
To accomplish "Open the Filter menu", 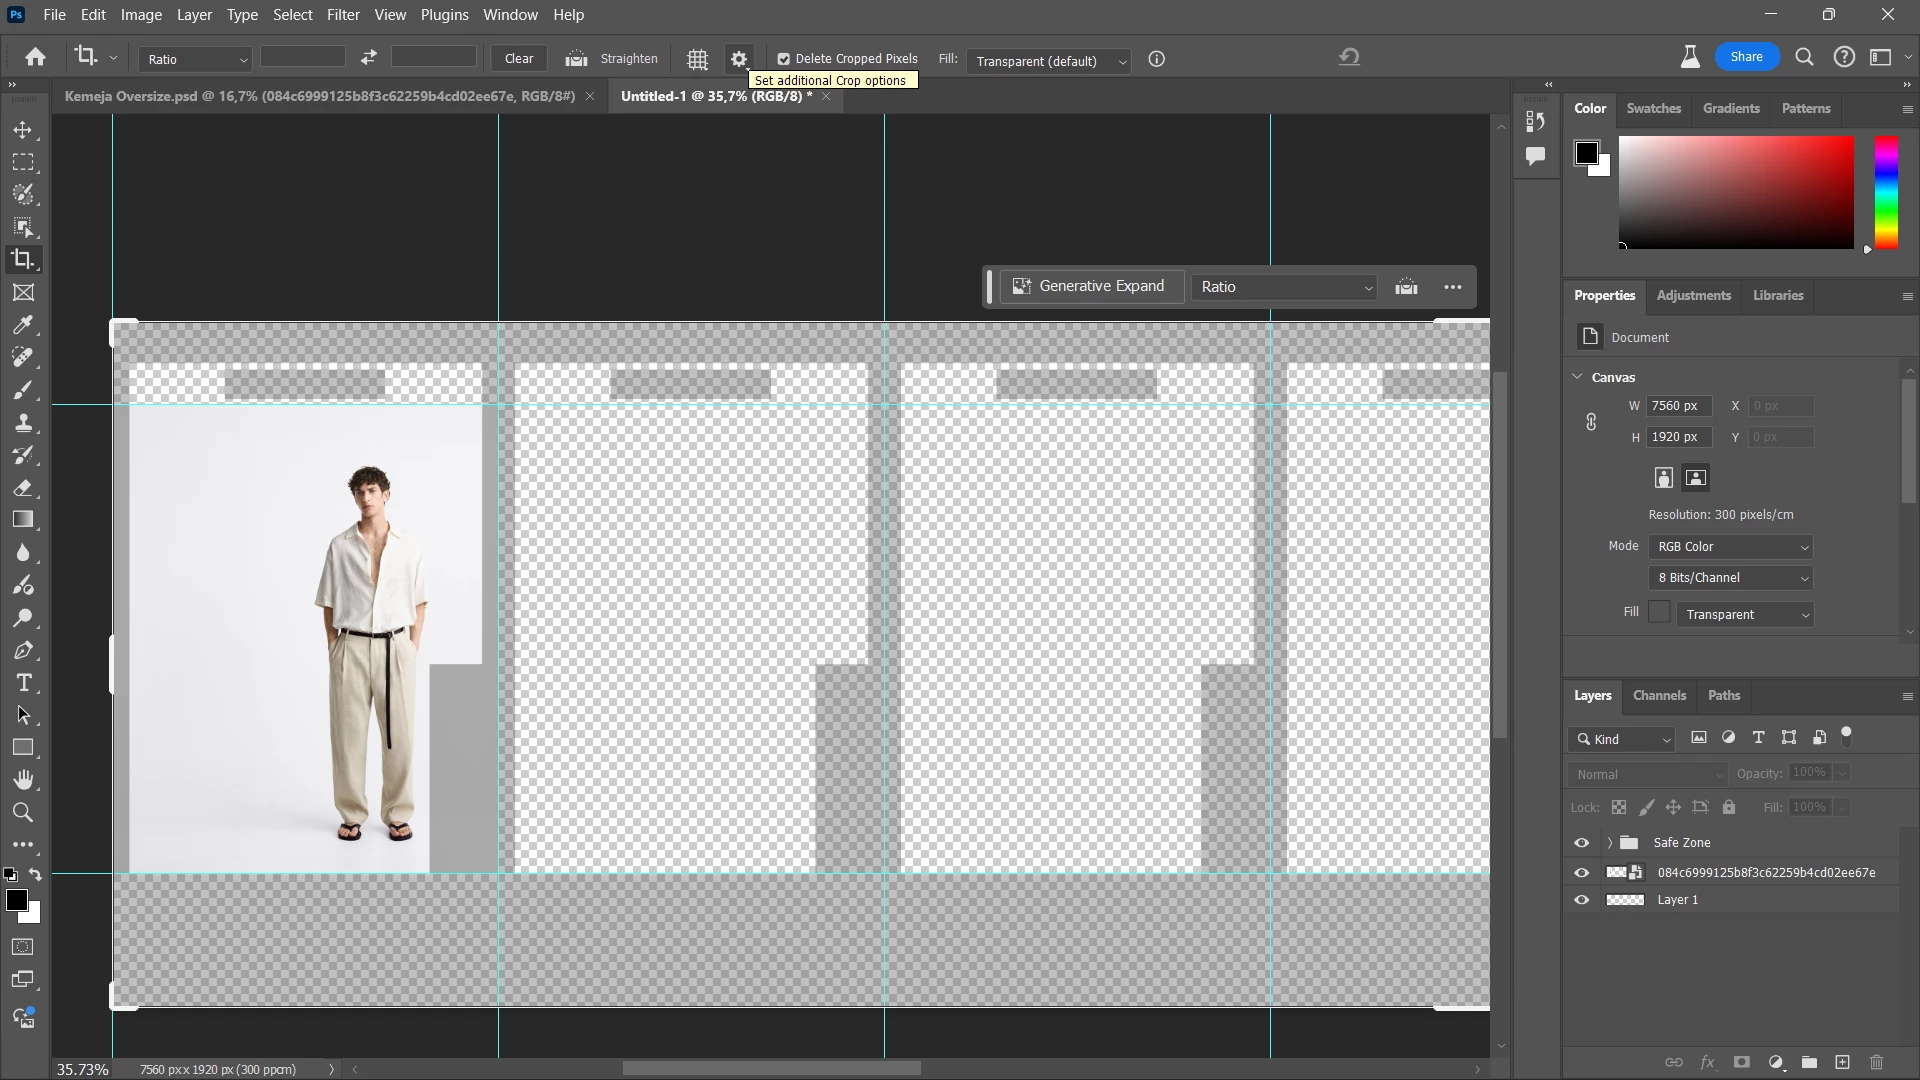I will pos(343,15).
